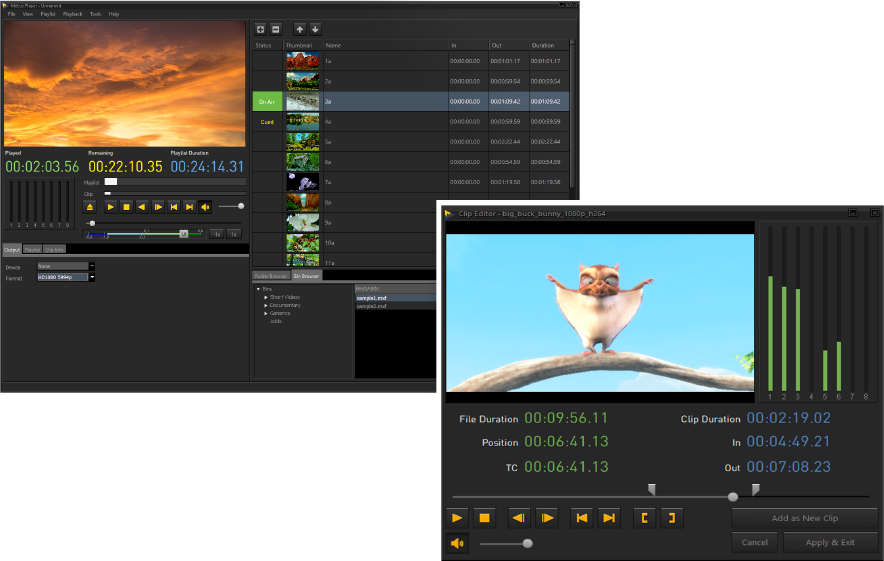Open the Playback menu

coord(73,14)
